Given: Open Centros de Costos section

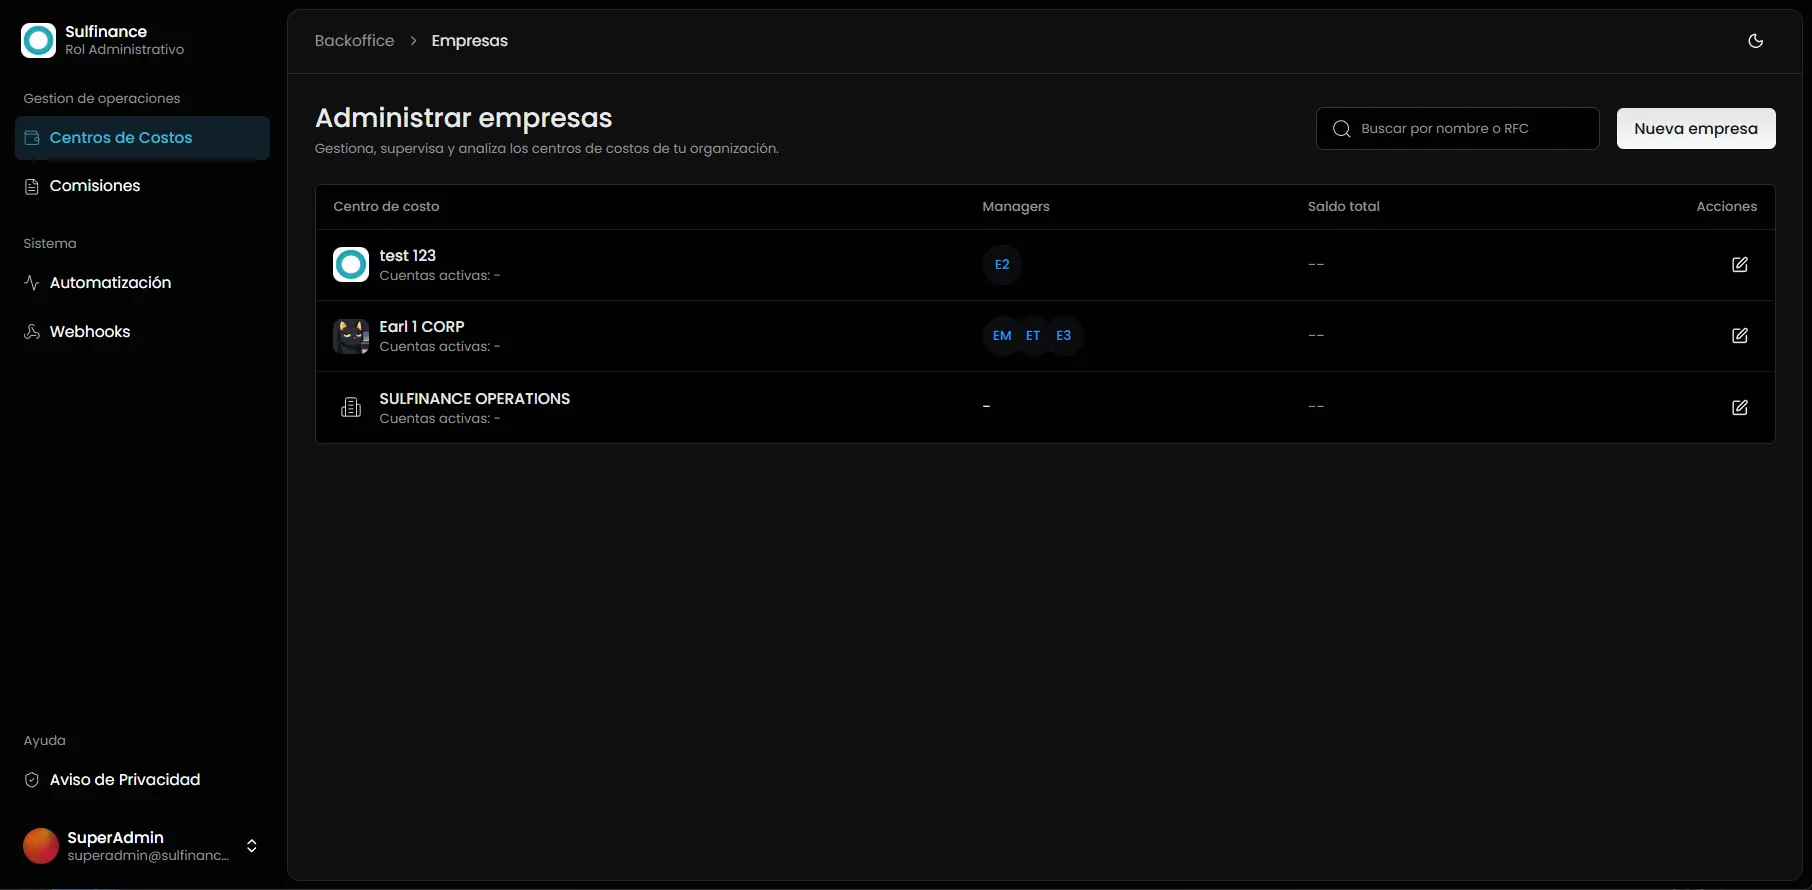Looking at the screenshot, I should [x=142, y=138].
